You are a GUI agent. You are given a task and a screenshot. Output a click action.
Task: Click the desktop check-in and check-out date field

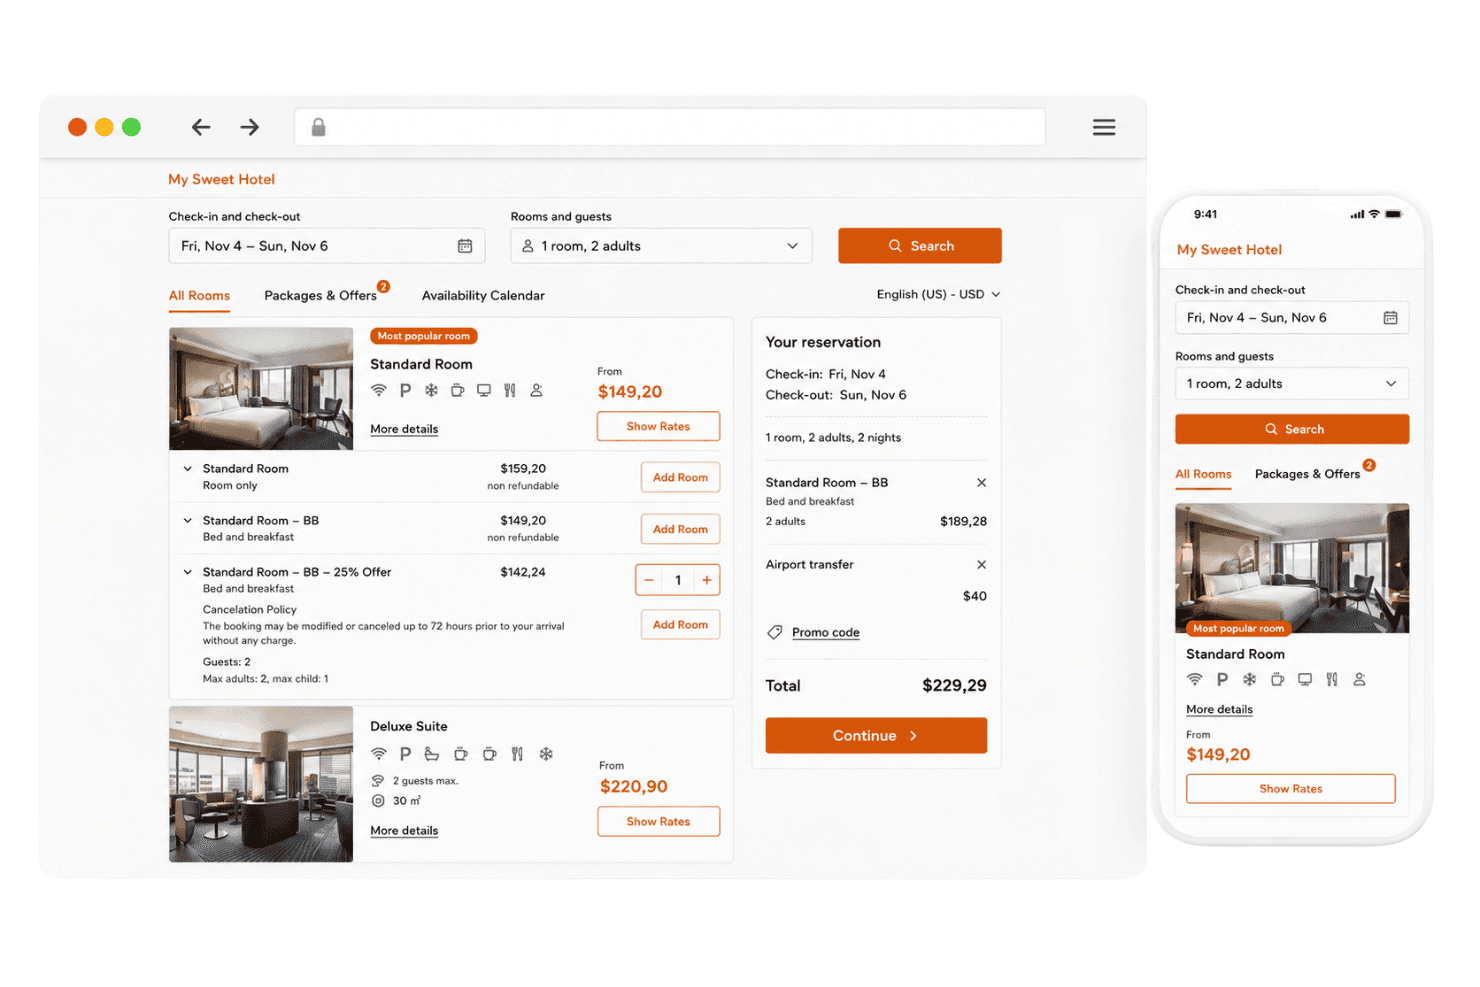(x=327, y=246)
